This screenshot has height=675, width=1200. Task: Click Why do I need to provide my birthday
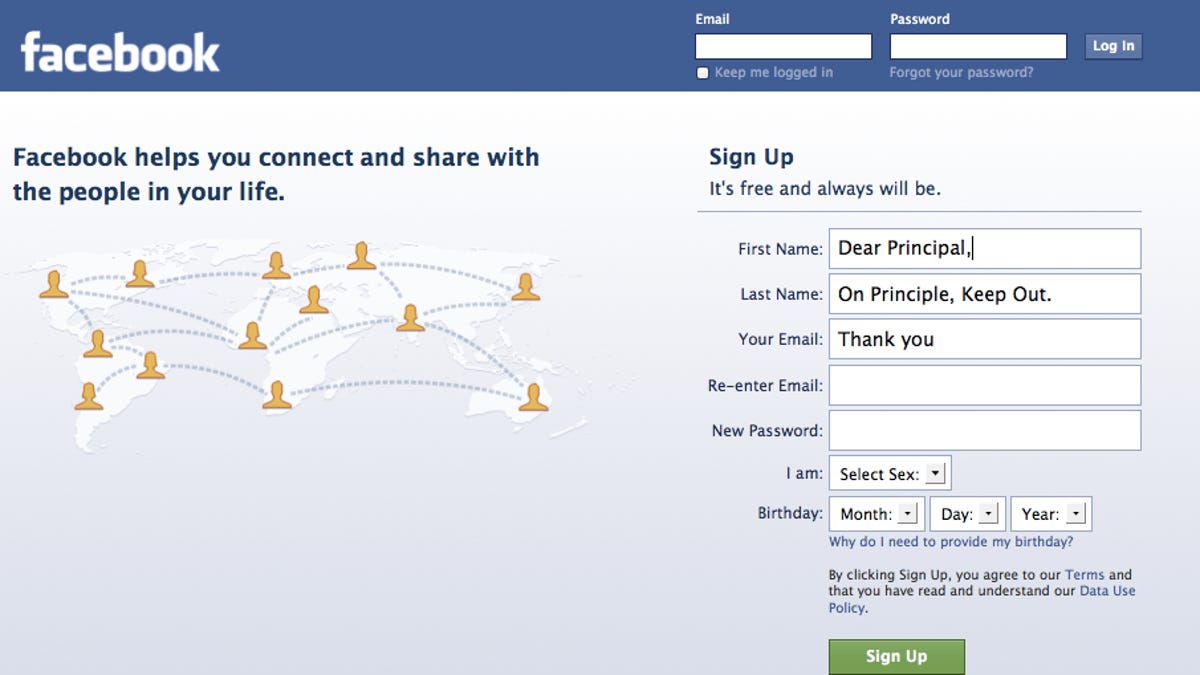pyautogui.click(x=950, y=542)
